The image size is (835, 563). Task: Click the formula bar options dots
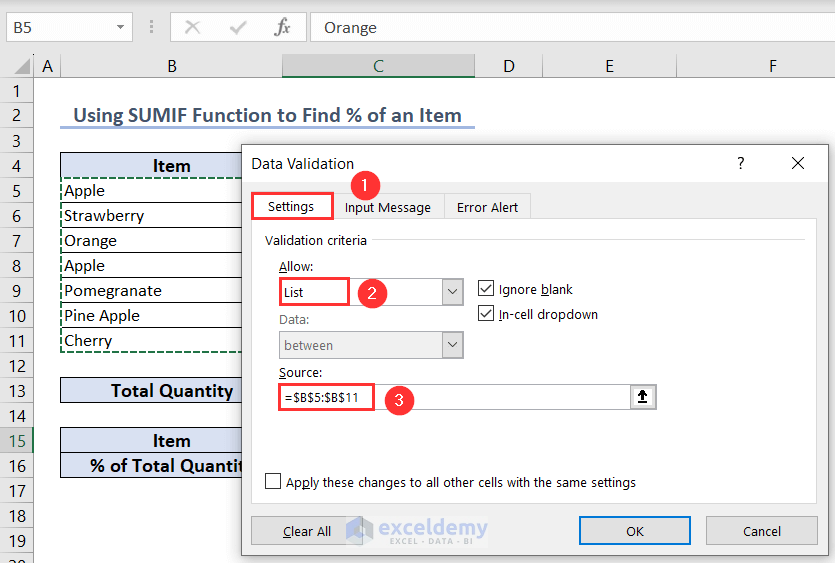pos(151,27)
